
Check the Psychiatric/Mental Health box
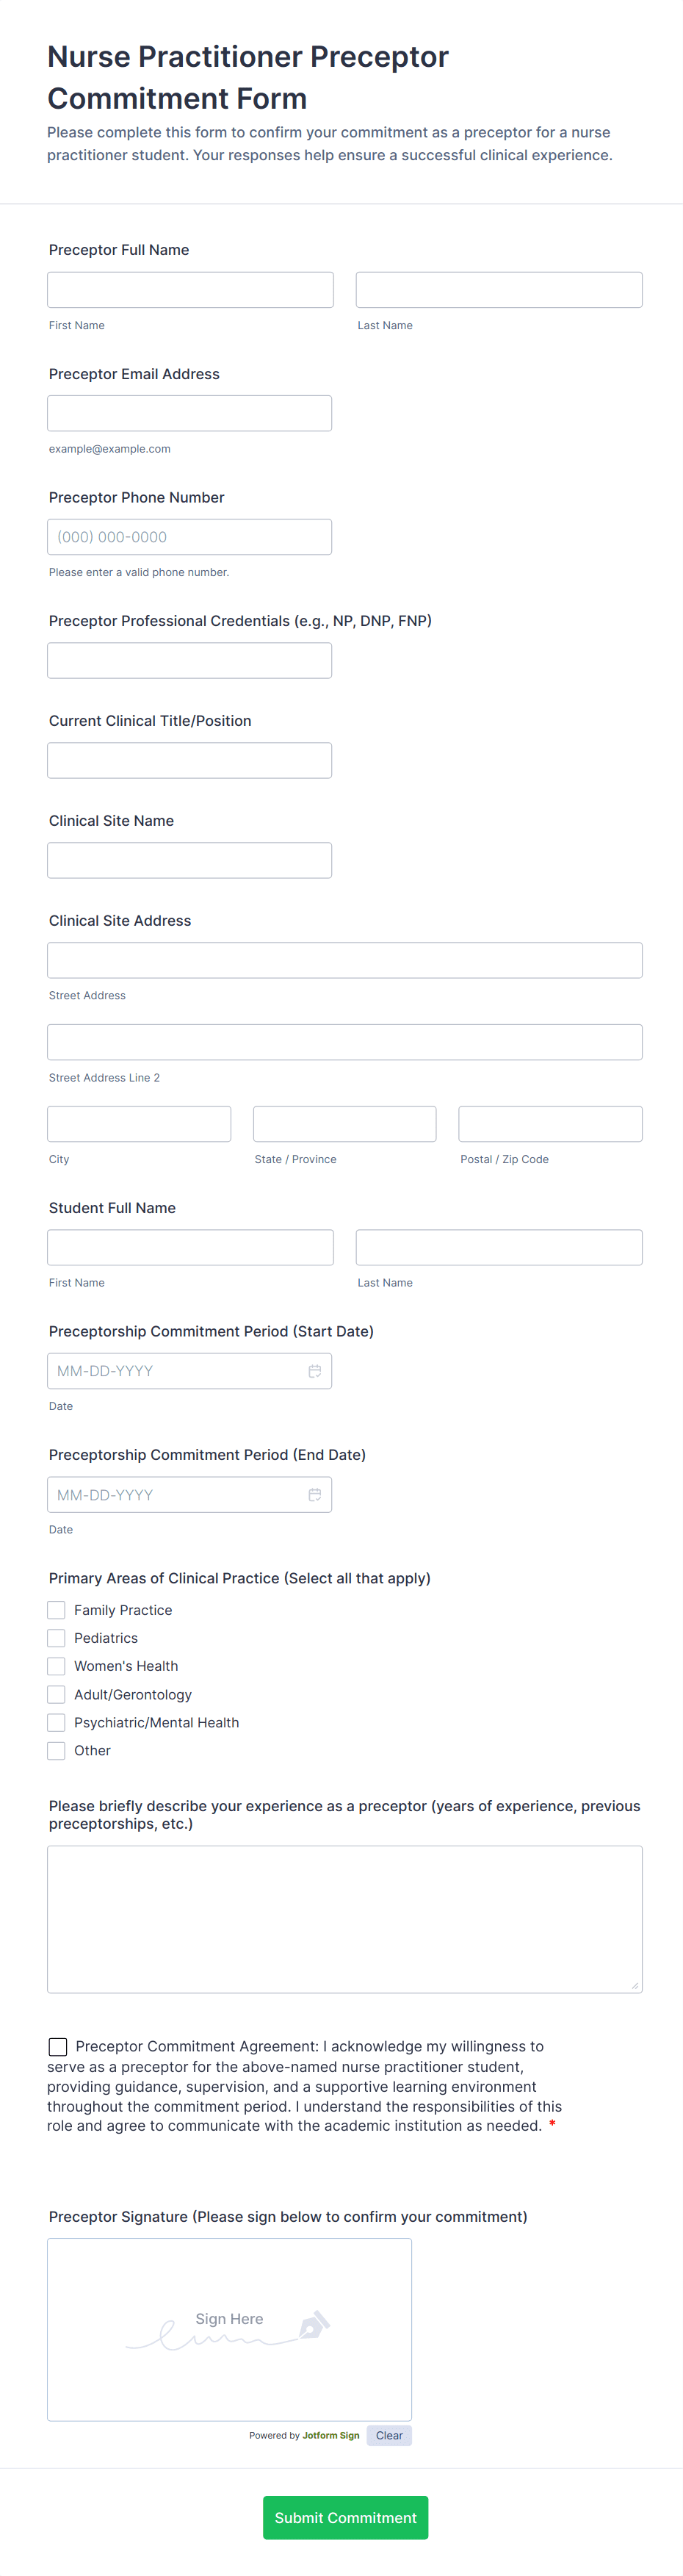tap(57, 1722)
